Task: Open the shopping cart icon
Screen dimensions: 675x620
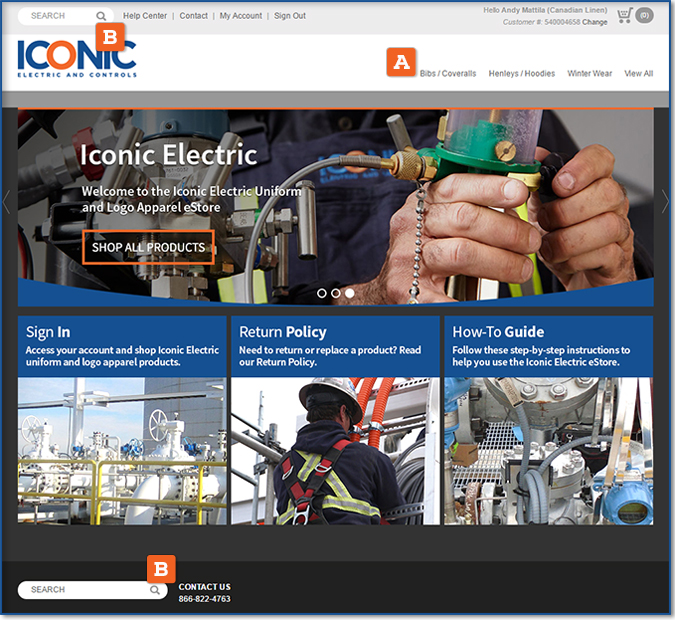Action: click(x=624, y=16)
